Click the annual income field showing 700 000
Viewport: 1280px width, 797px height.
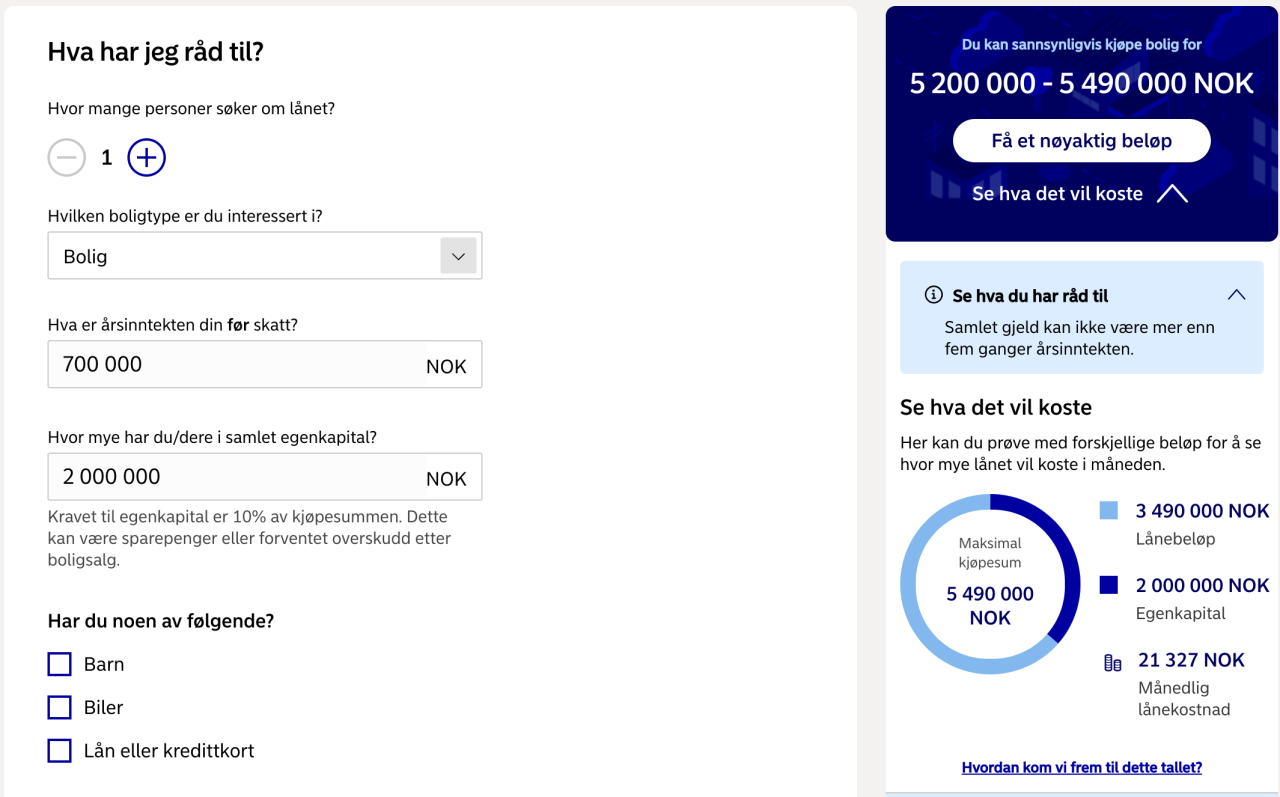(x=237, y=364)
